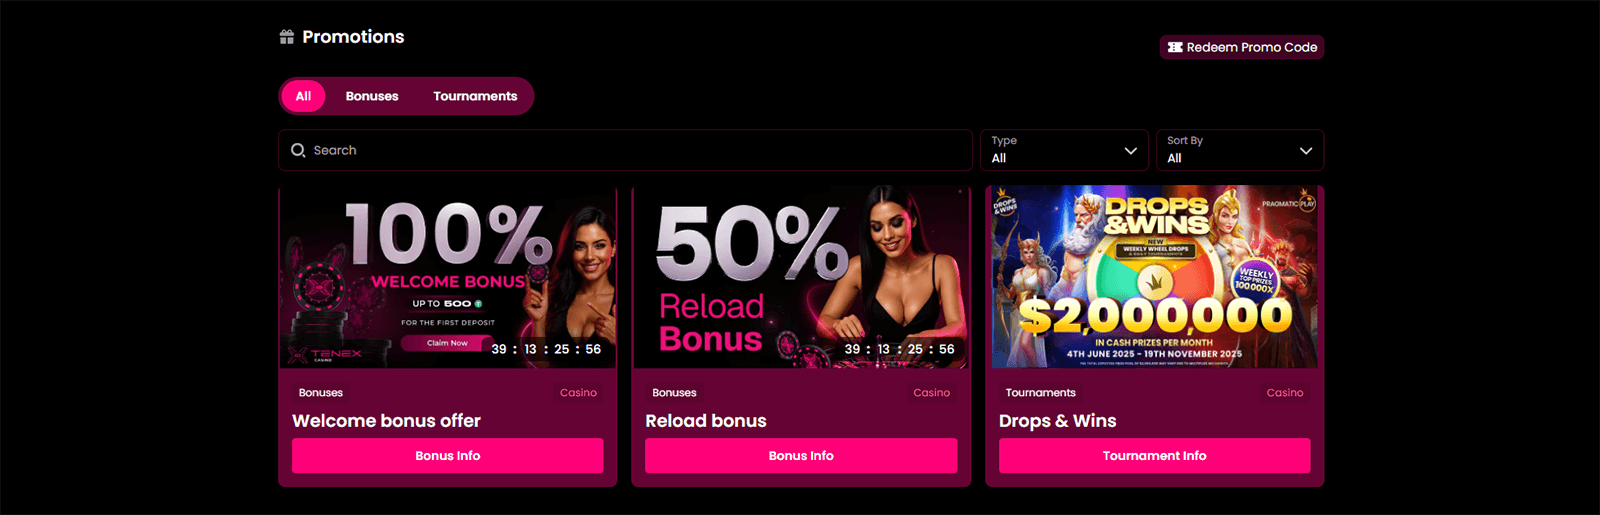
Task: Click the ticket icon in Redeem Promo Code
Action: point(1175,47)
